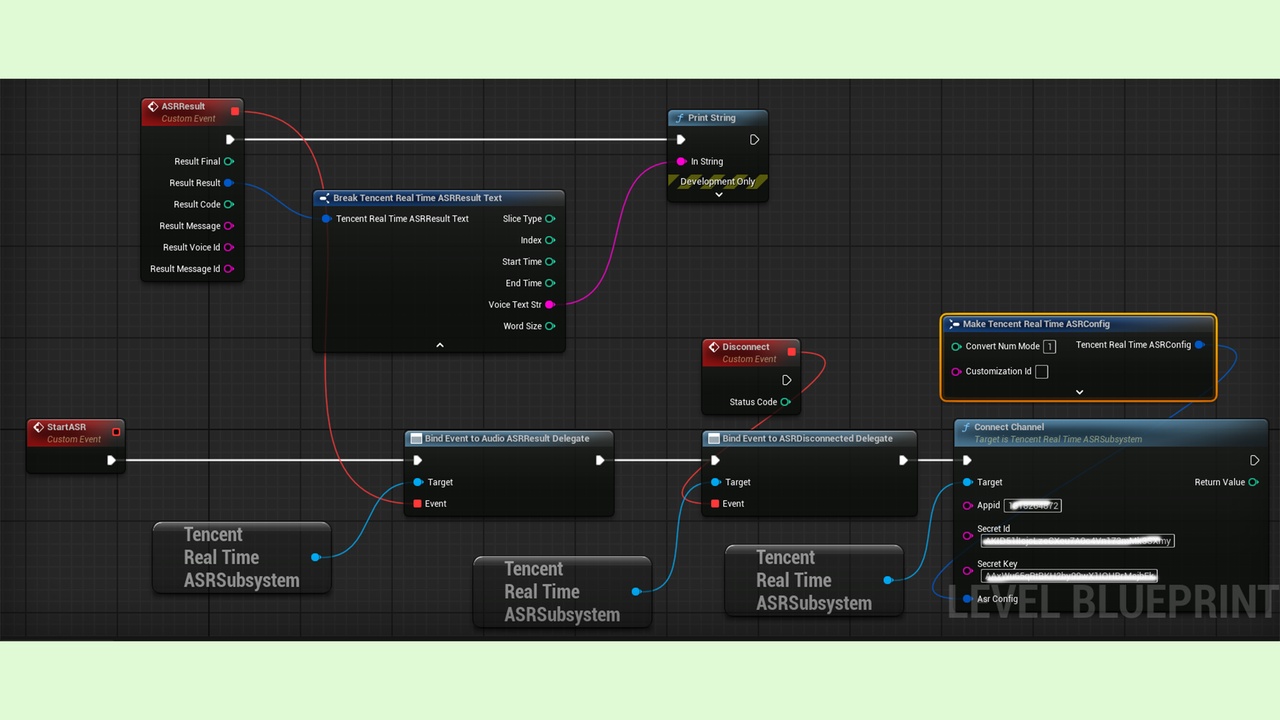Expand the Make Tencent Real Time ASRConfig node

click(x=1079, y=392)
